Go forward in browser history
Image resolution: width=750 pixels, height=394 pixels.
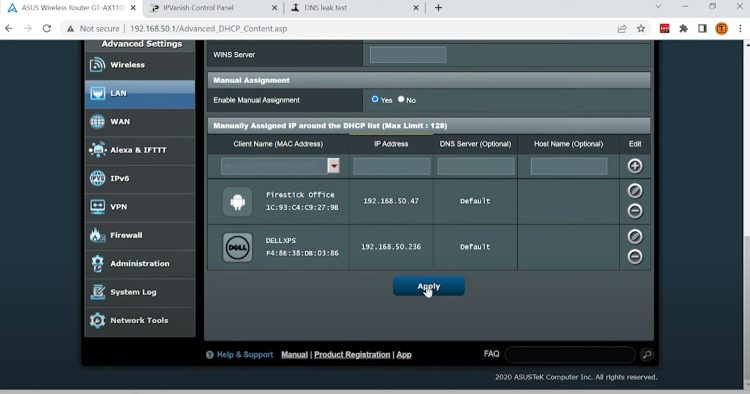[x=28, y=29]
